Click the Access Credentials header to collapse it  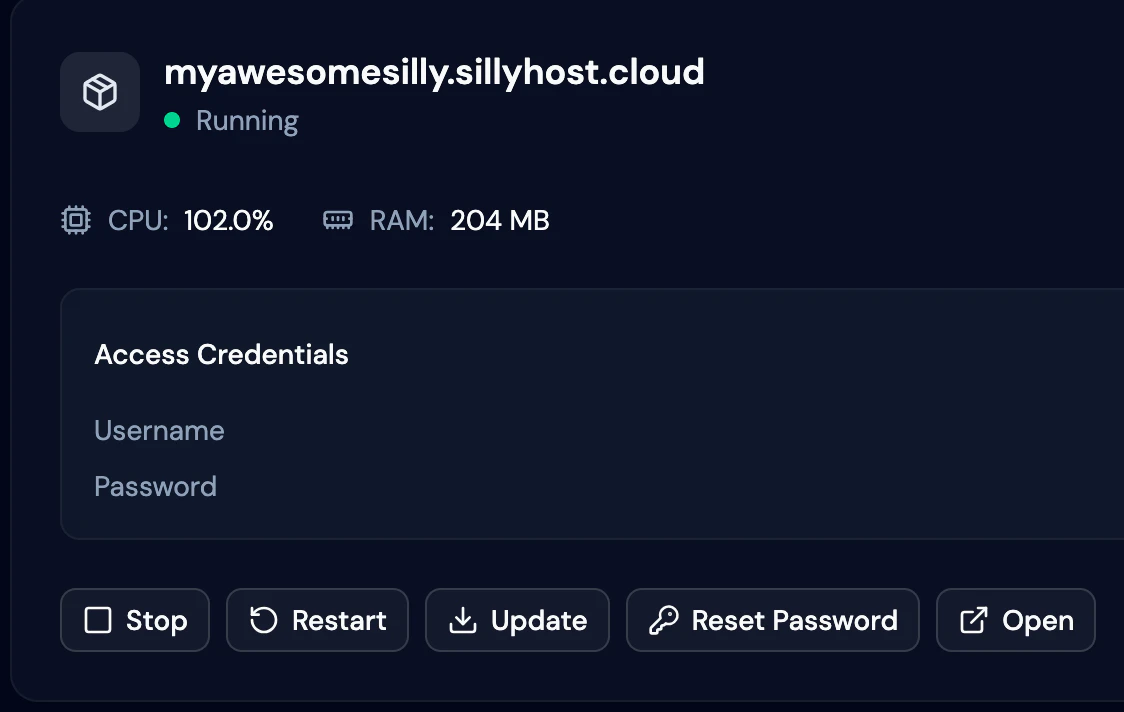pos(221,355)
